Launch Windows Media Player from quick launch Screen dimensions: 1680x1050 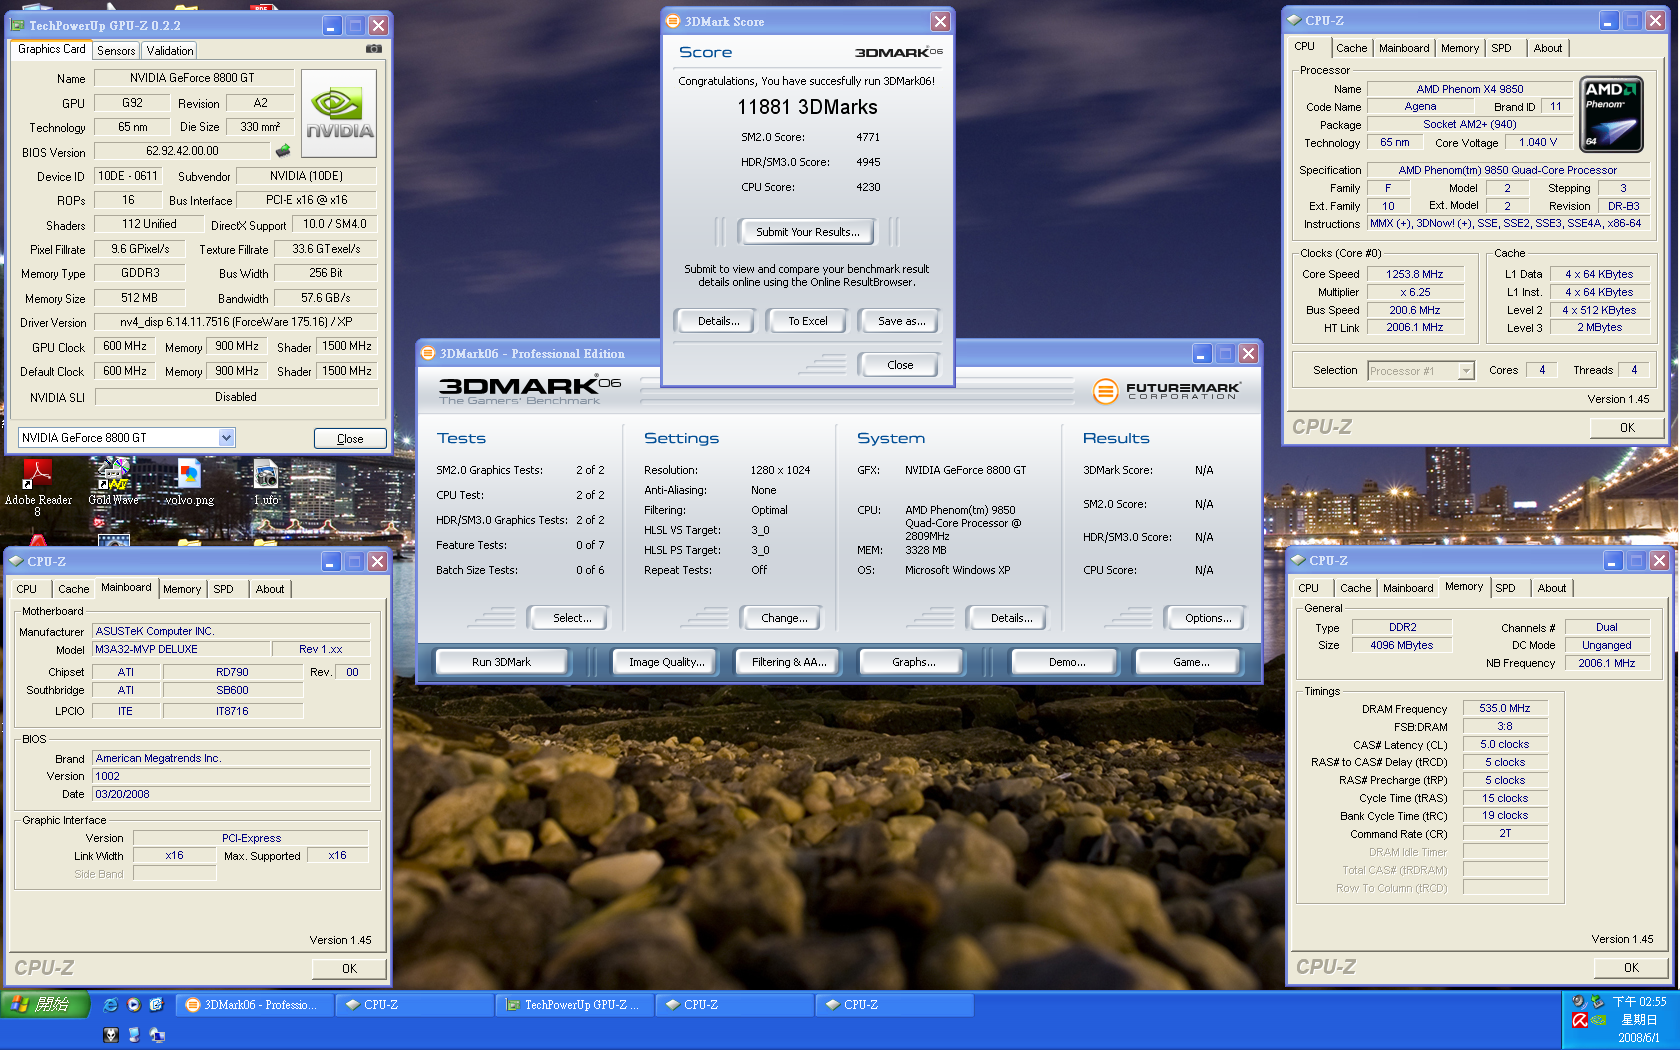coord(133,1004)
